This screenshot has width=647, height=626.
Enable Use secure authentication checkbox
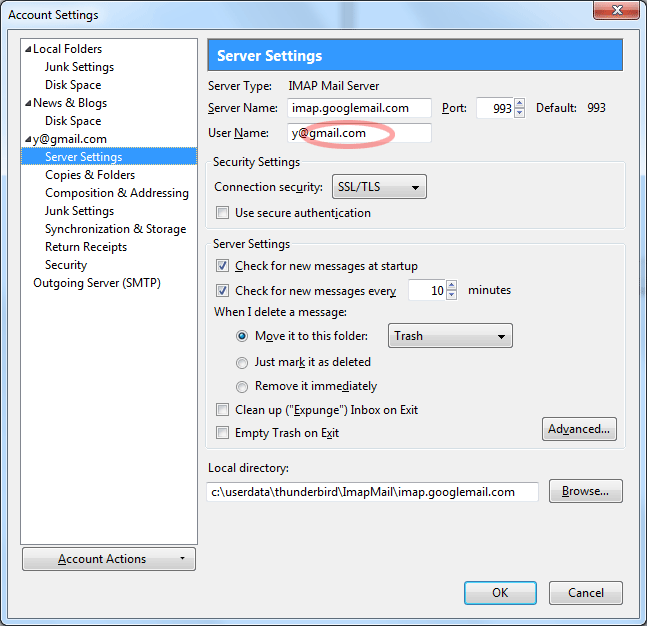pyautogui.click(x=222, y=213)
